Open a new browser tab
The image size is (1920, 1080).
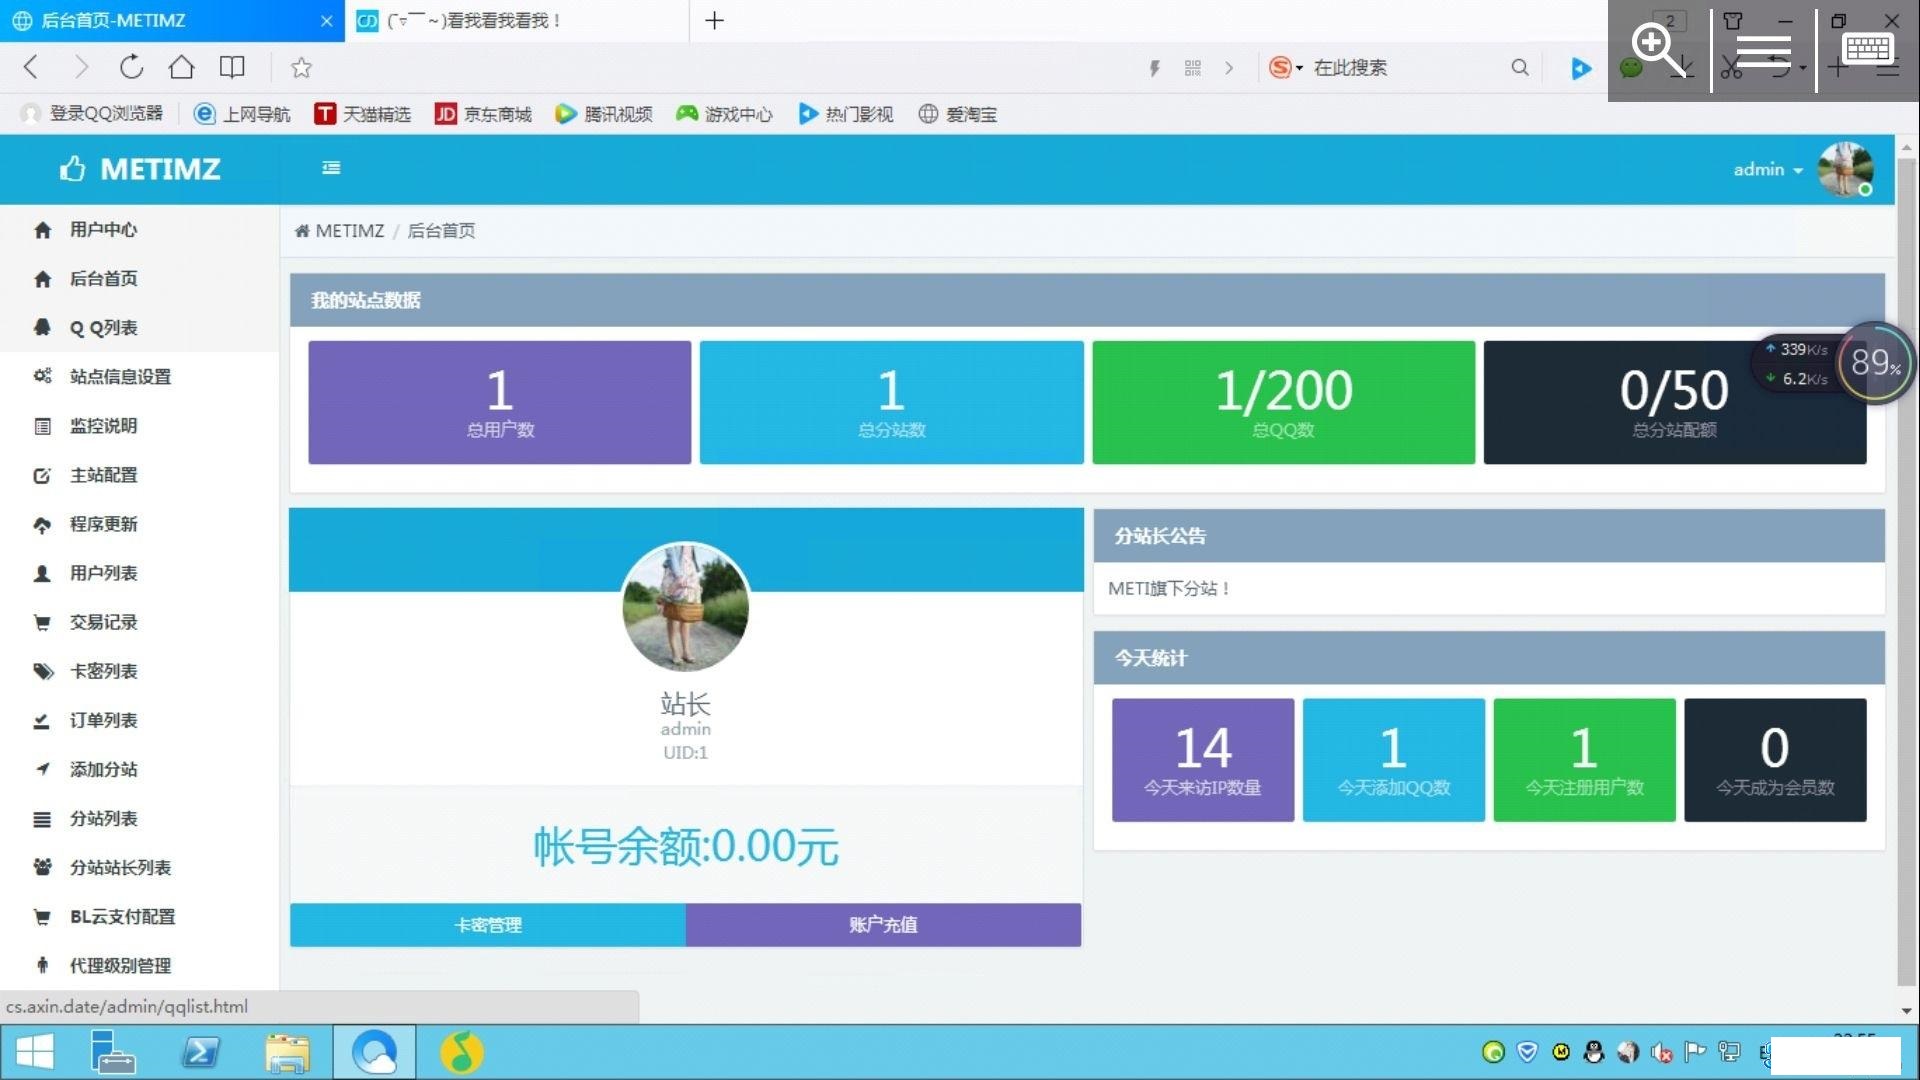point(714,20)
